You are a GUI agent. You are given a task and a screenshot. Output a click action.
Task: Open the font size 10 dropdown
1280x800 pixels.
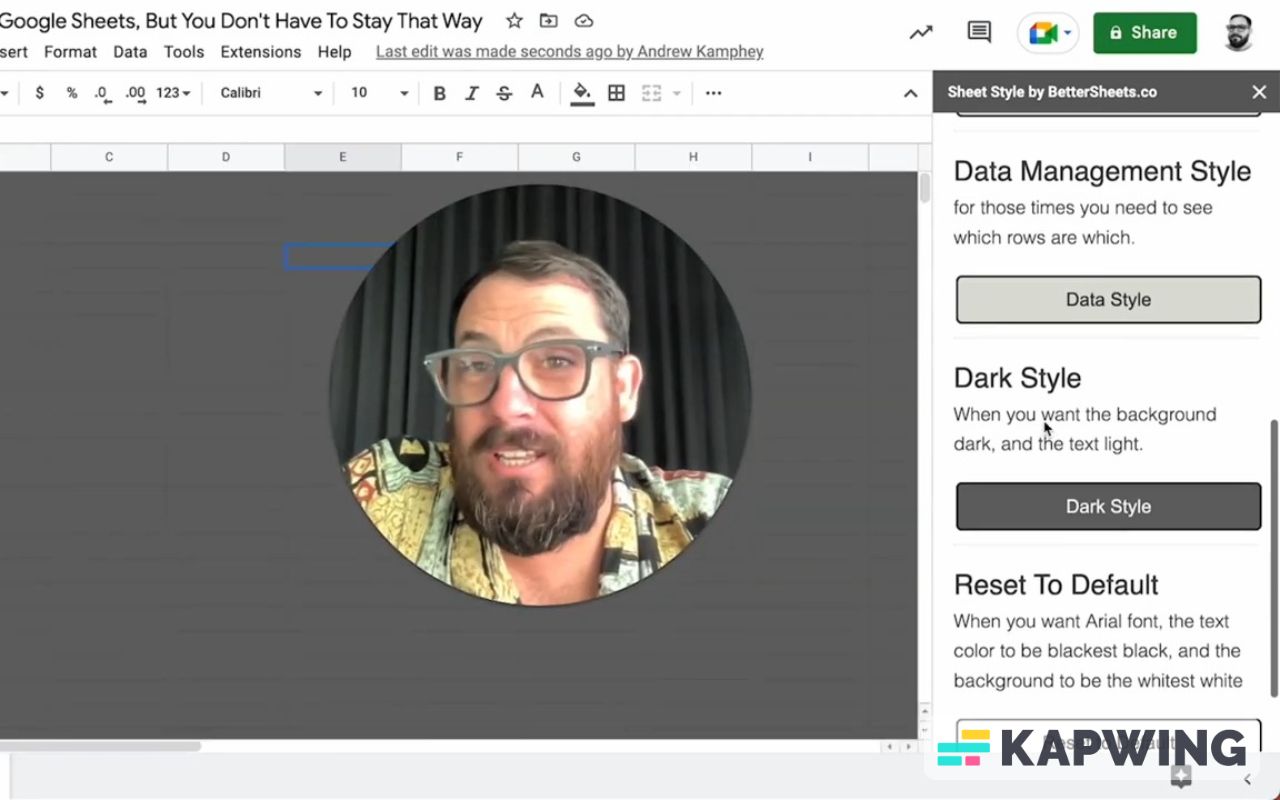pos(379,93)
